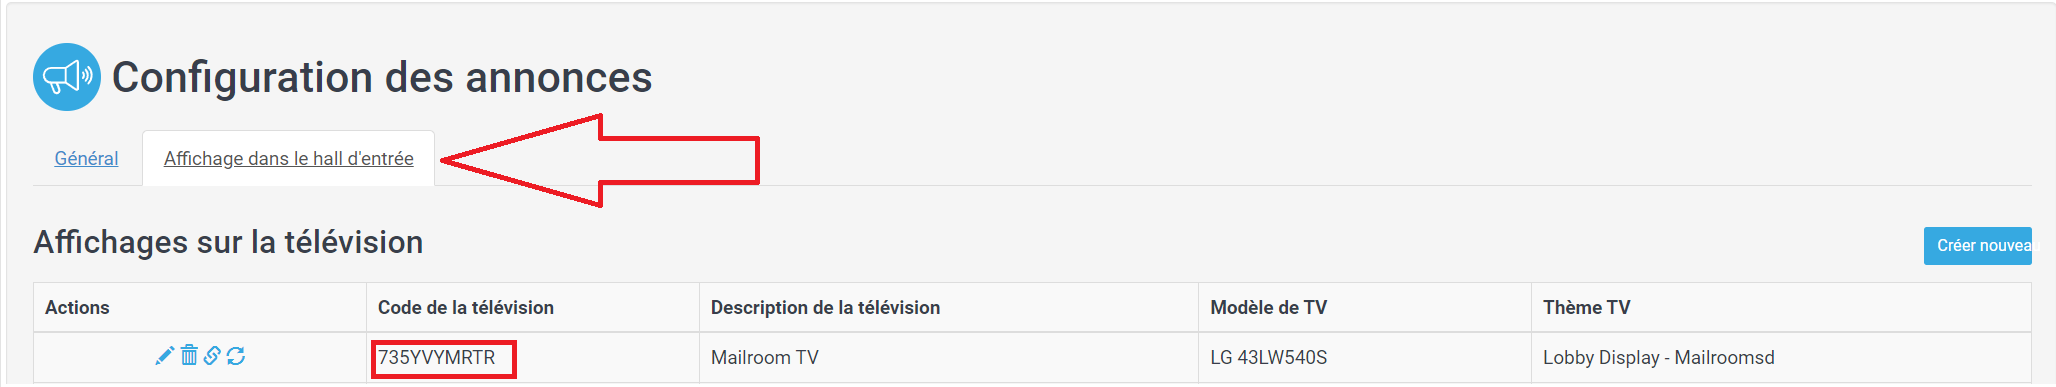
Task: Delete Mailroom TV with the trash icon
Action: click(189, 355)
